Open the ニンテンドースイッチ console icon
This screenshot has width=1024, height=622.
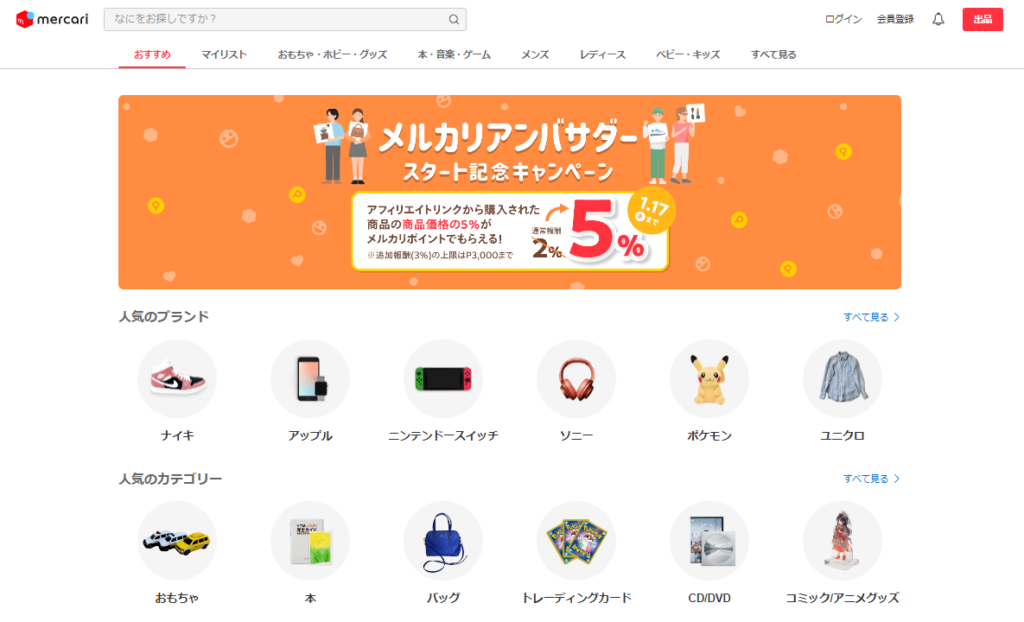pos(443,379)
